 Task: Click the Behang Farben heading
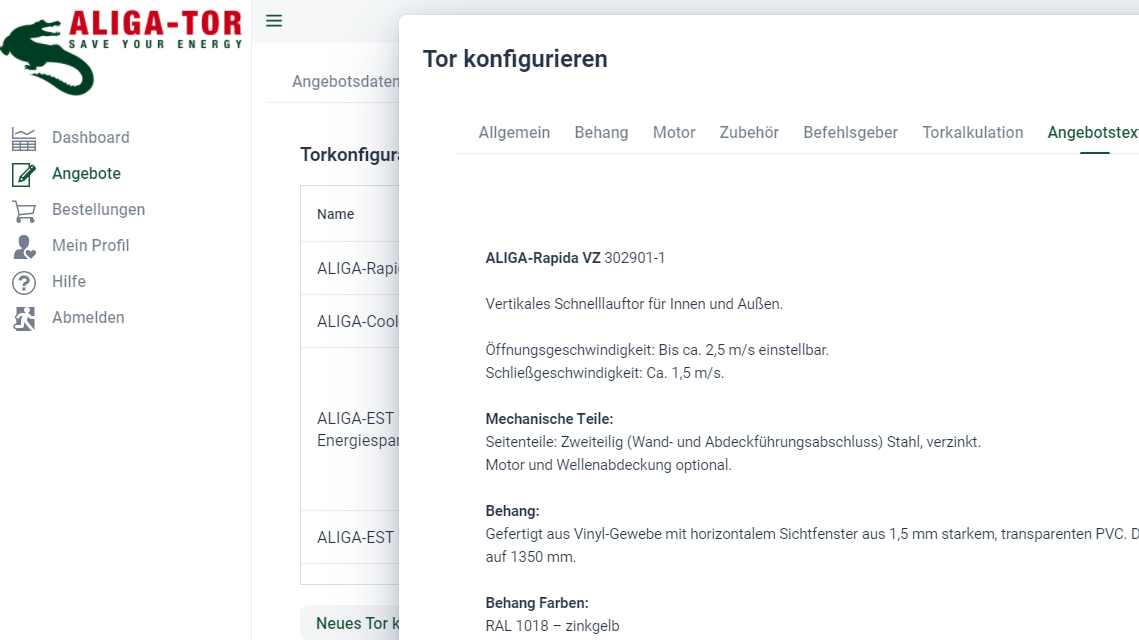(x=537, y=602)
